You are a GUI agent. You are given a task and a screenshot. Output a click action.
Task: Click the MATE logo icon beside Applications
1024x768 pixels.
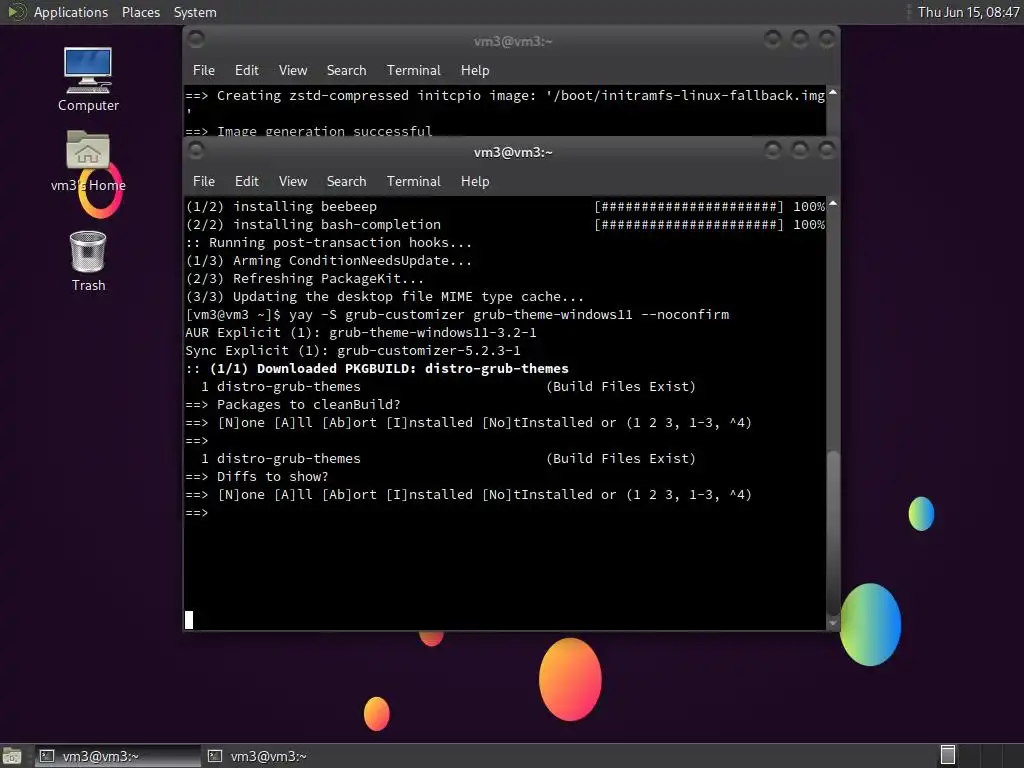16,12
